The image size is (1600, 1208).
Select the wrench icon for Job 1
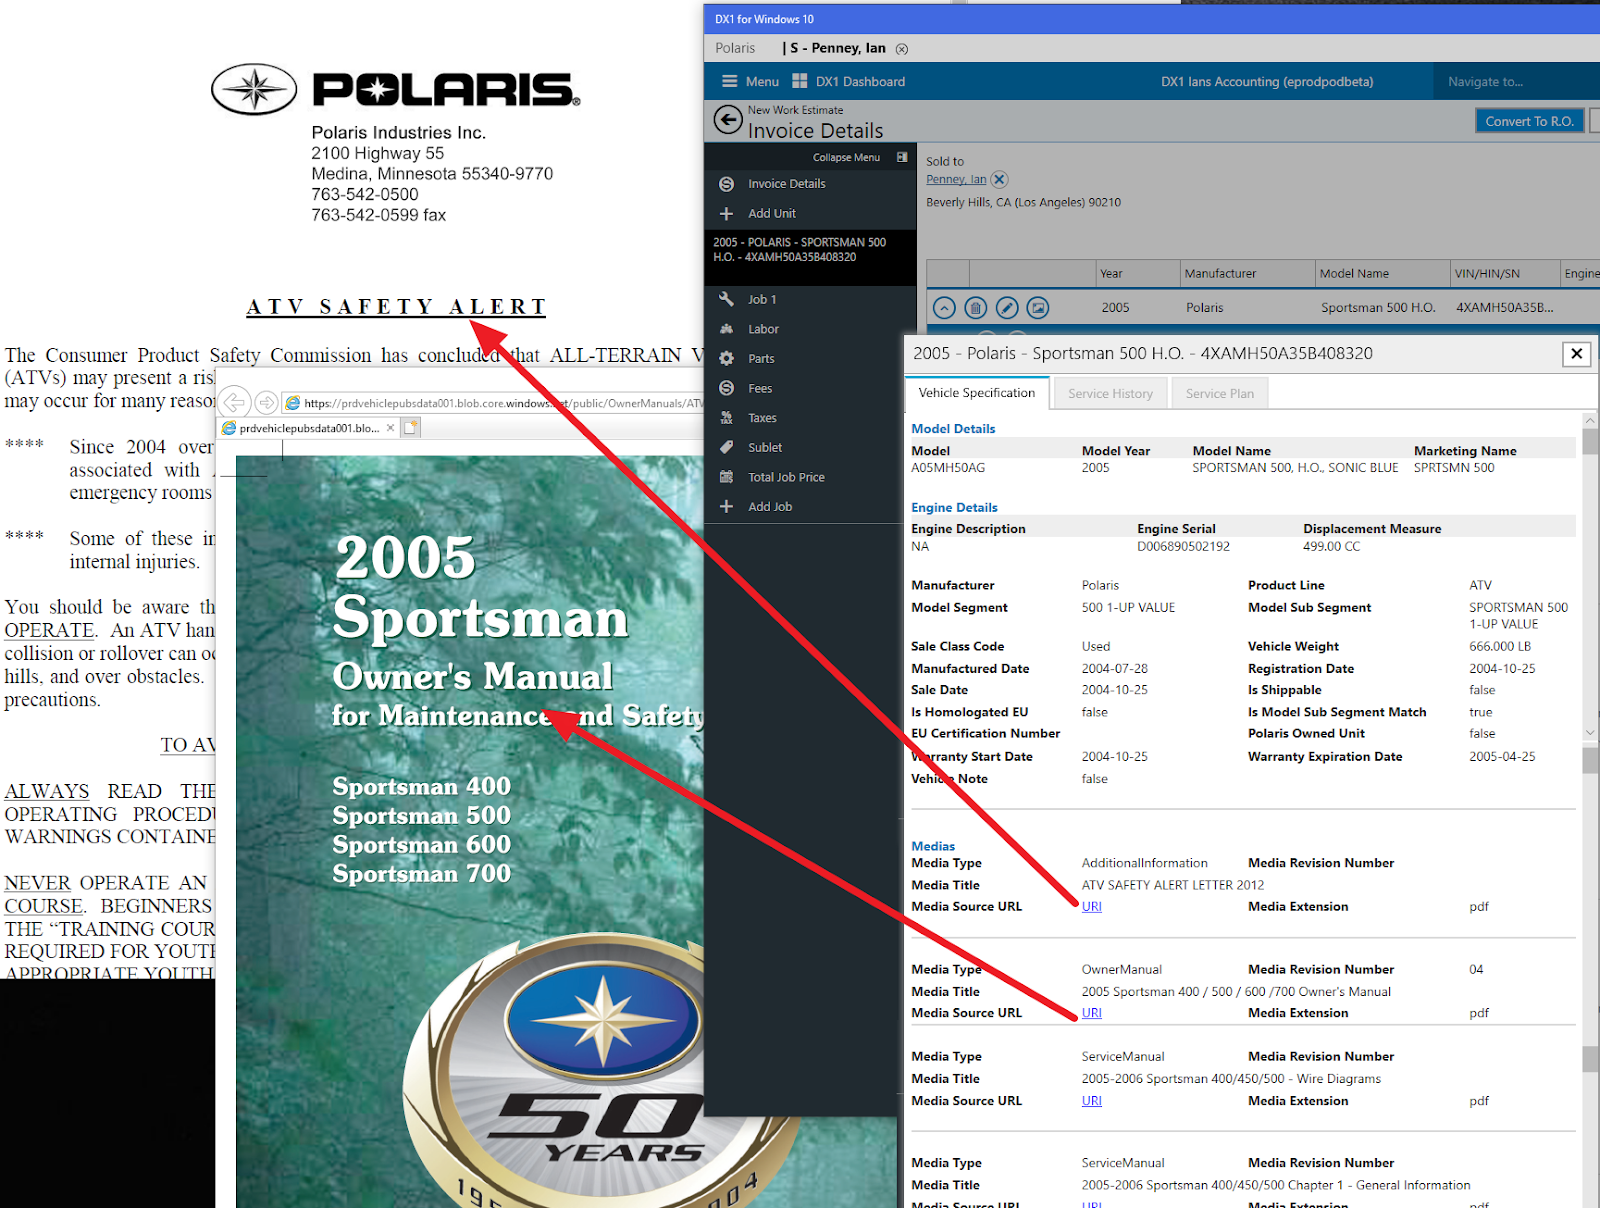click(727, 299)
